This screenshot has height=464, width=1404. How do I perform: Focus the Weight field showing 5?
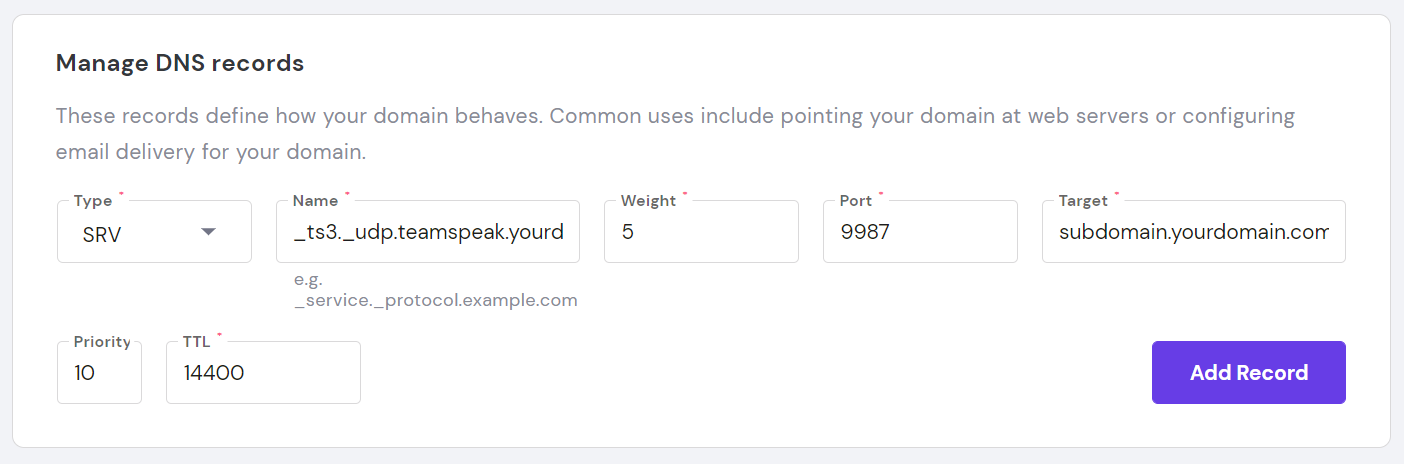tap(700, 232)
